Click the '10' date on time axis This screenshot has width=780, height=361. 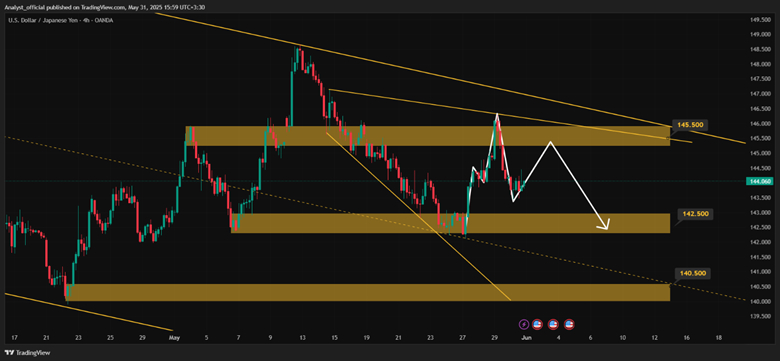pyautogui.click(x=622, y=338)
